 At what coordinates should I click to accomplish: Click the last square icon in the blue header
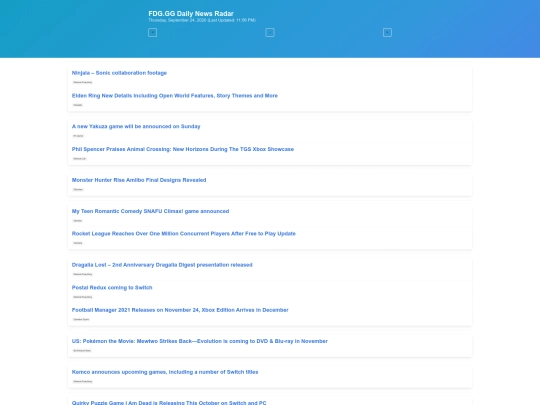point(387,33)
